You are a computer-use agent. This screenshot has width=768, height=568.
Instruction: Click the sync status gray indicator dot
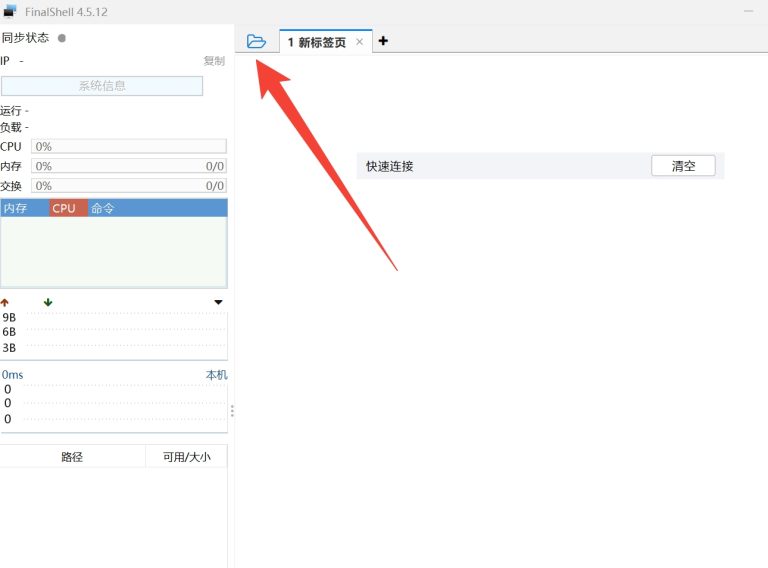(62, 38)
